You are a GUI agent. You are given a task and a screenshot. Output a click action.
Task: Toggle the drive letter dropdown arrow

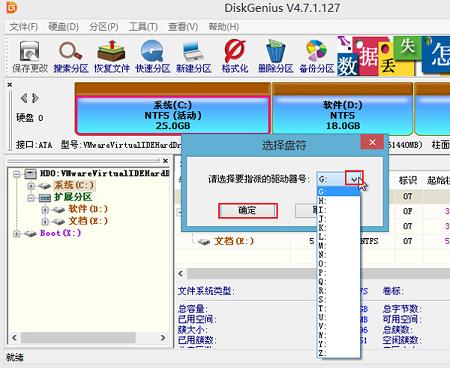[x=354, y=179]
